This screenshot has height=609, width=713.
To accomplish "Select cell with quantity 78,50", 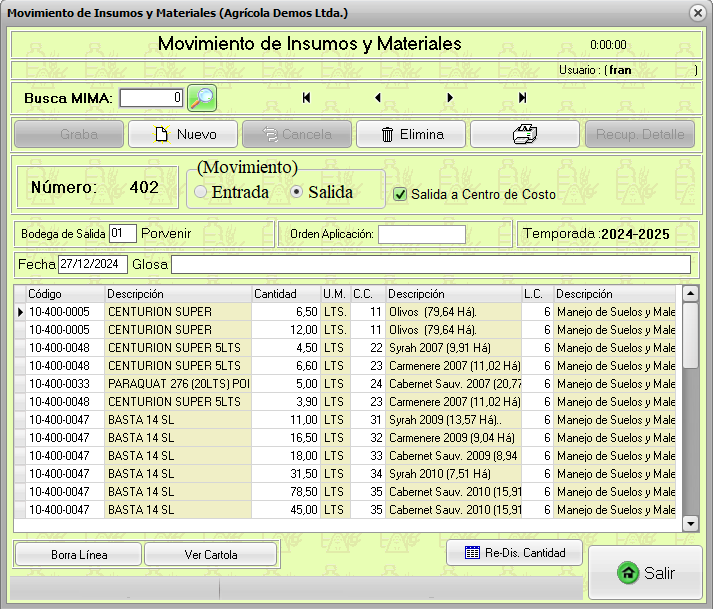I will click(286, 492).
